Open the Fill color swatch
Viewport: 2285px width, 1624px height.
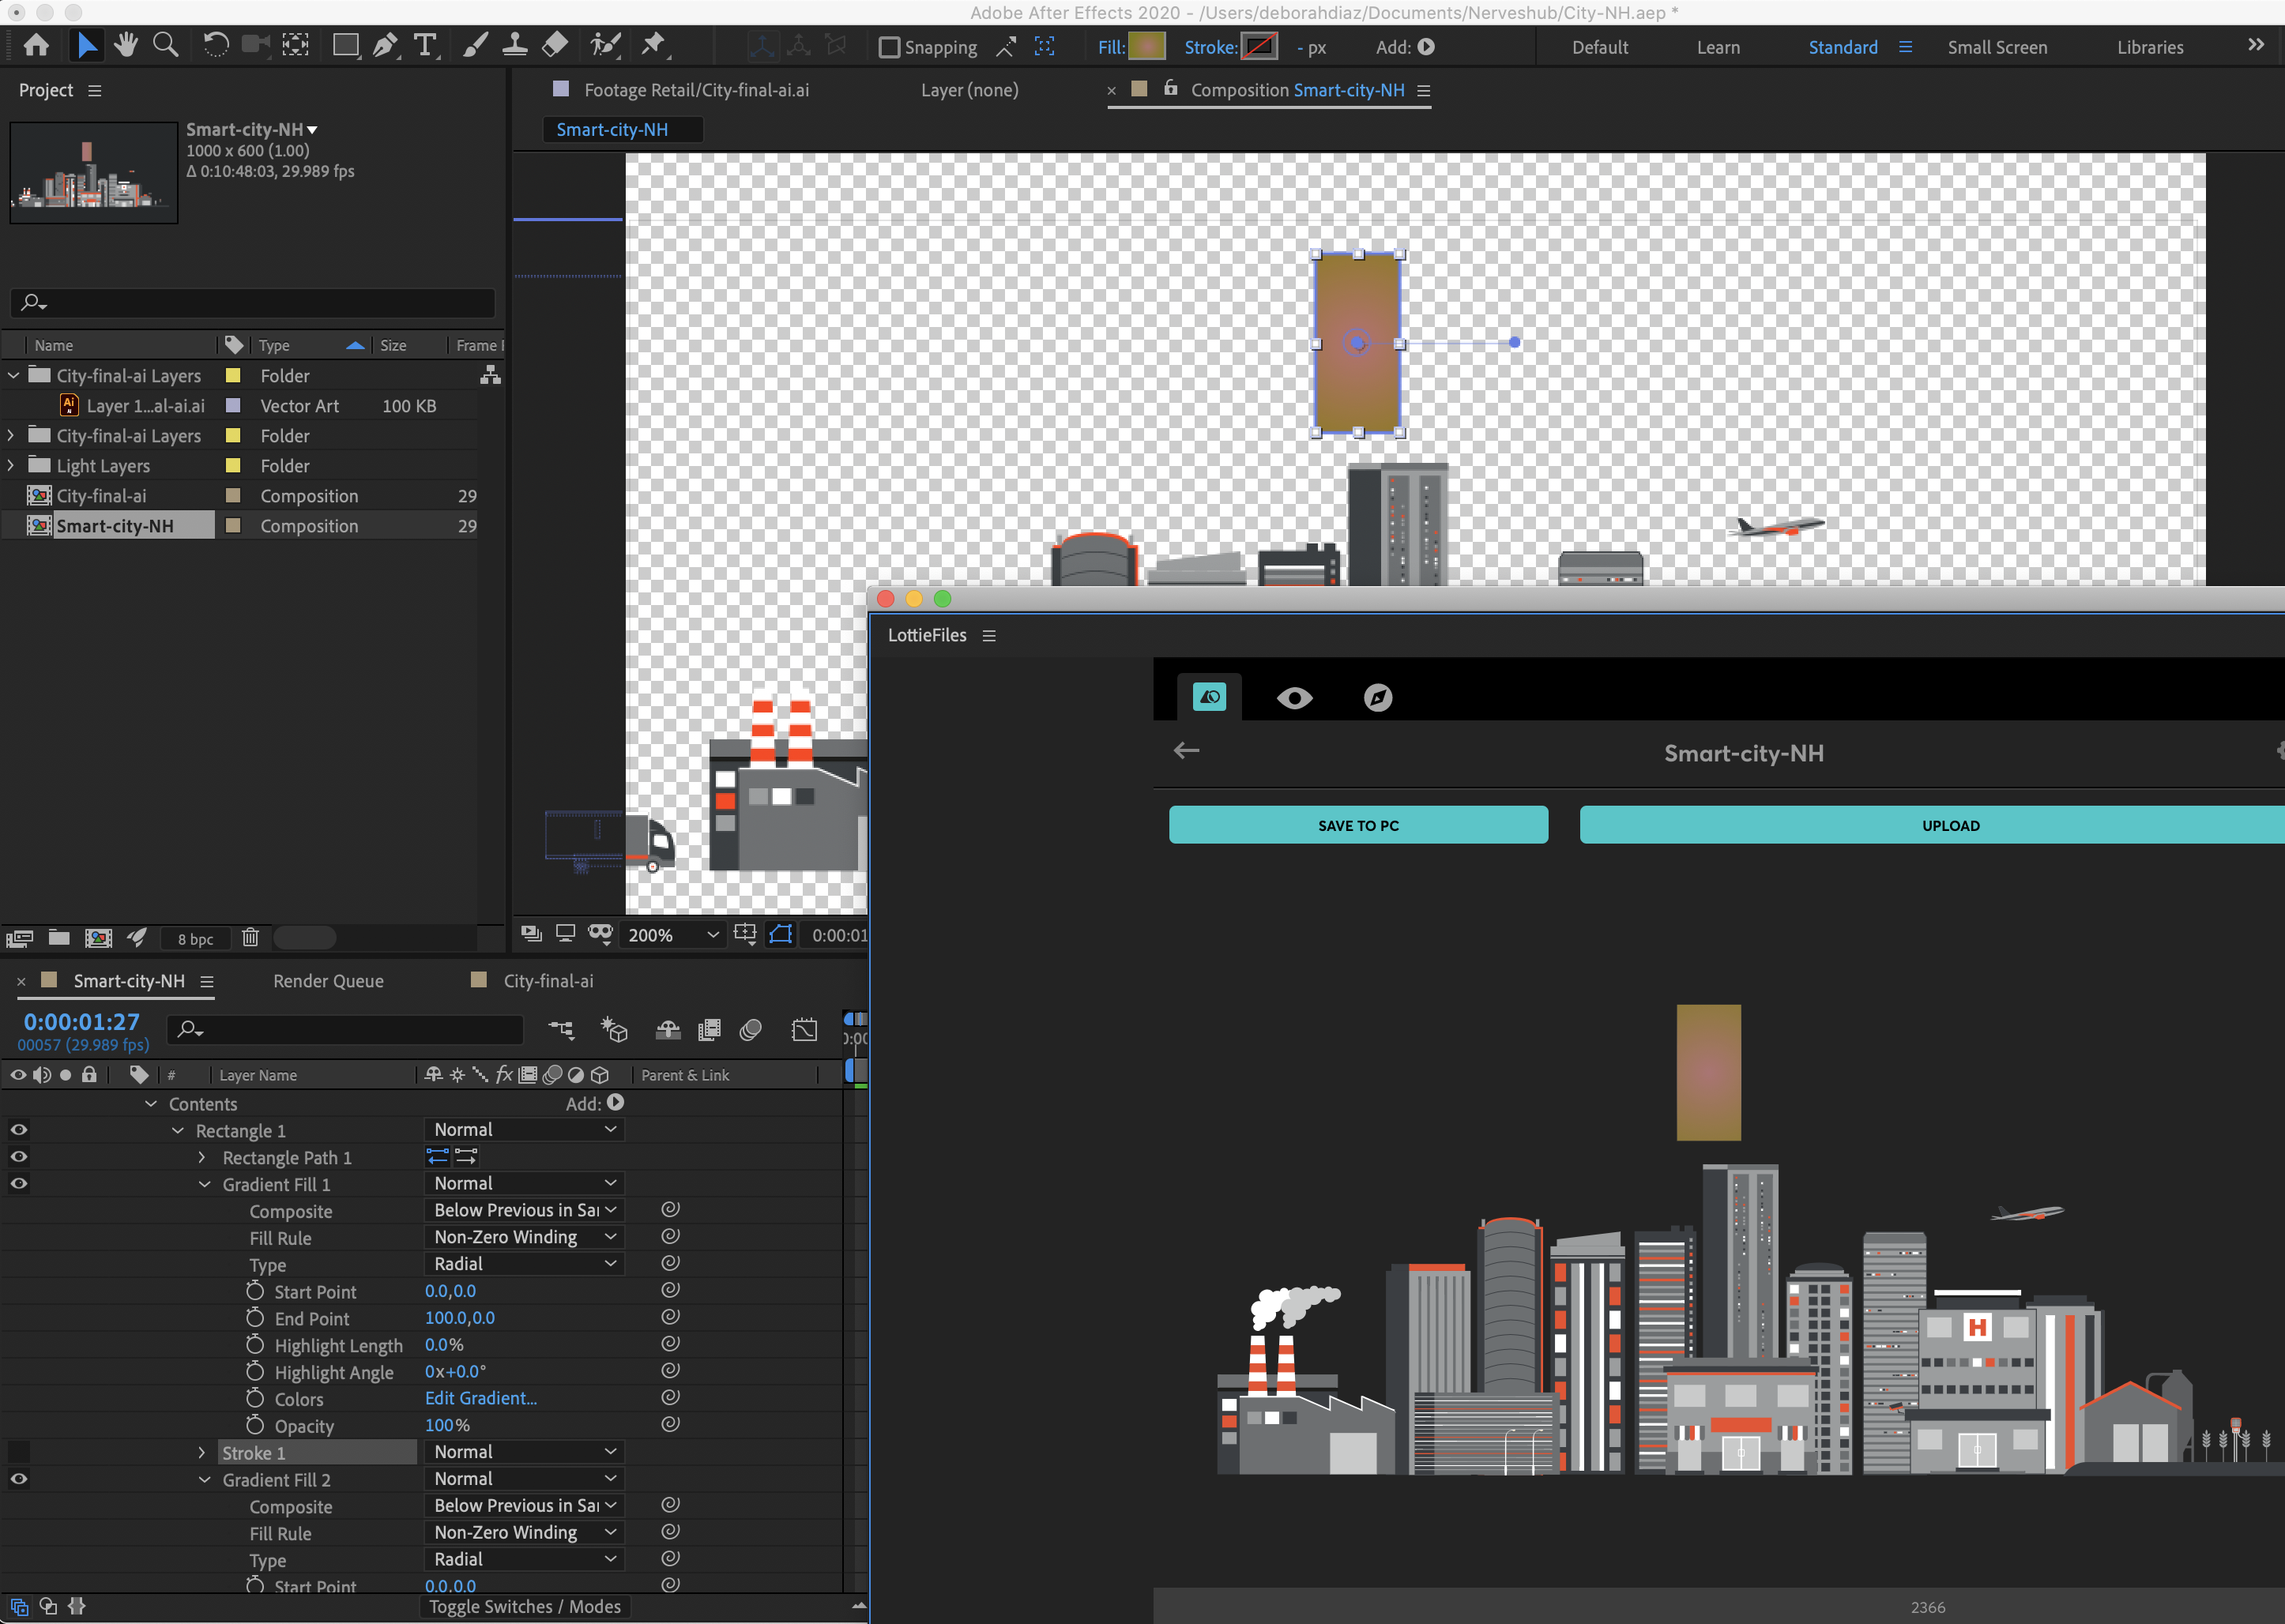[1148, 45]
